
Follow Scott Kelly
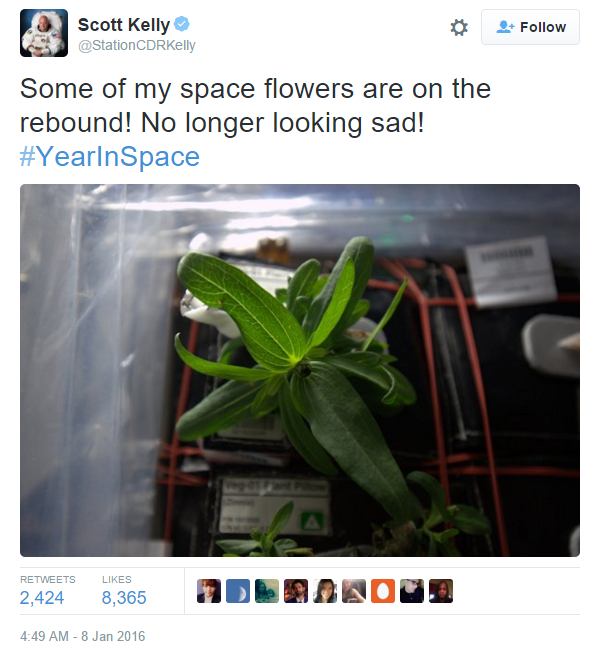pyautogui.click(x=530, y=27)
